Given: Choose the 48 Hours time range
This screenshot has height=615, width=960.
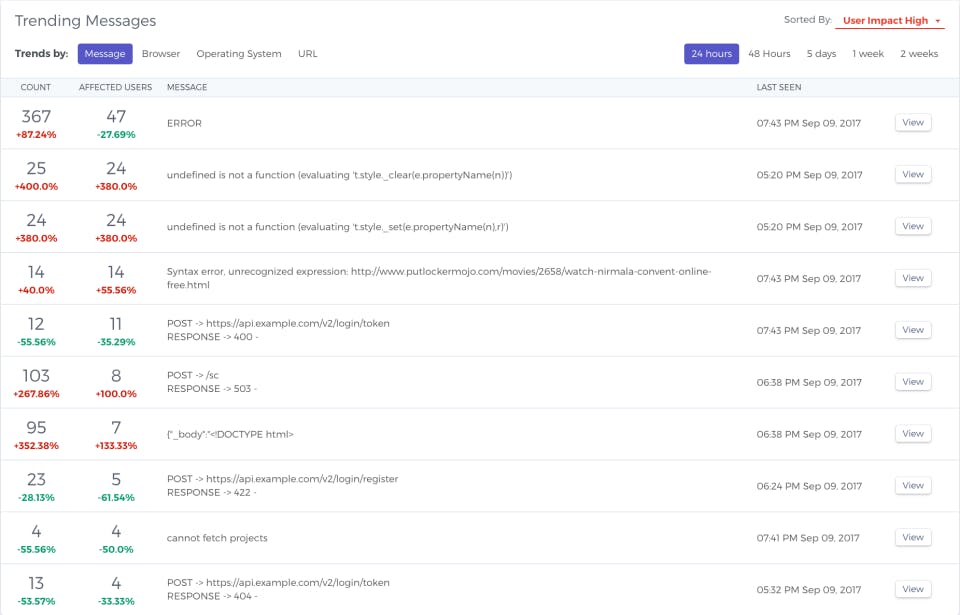Looking at the screenshot, I should click(x=769, y=54).
